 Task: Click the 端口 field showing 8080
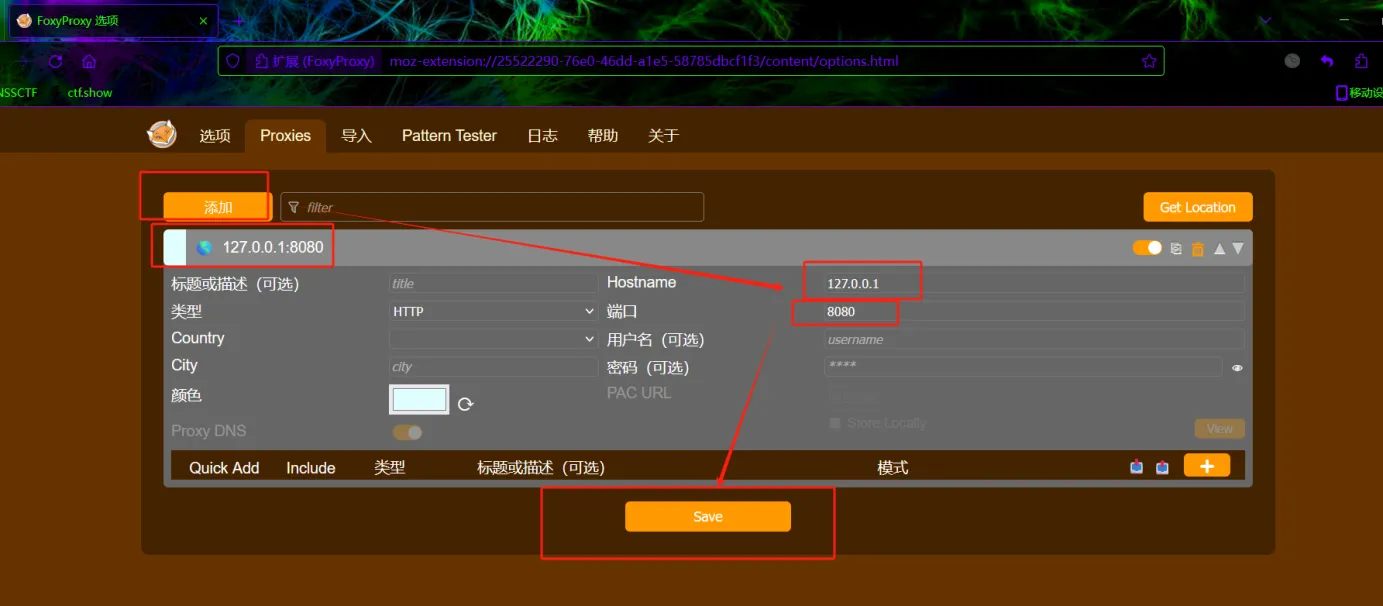coord(1034,311)
